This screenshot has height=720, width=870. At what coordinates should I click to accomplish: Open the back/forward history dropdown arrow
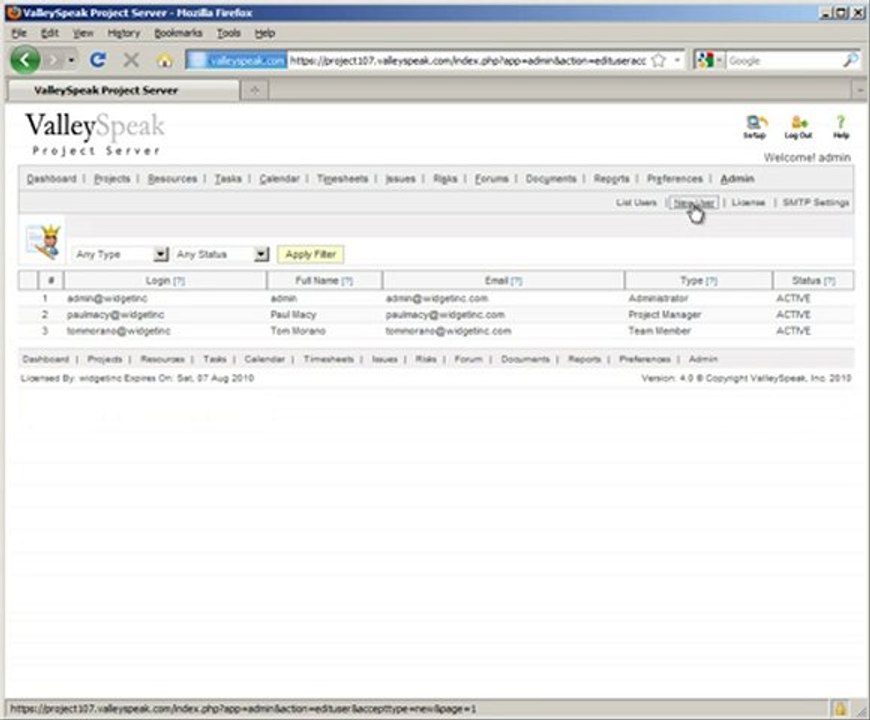coord(72,60)
